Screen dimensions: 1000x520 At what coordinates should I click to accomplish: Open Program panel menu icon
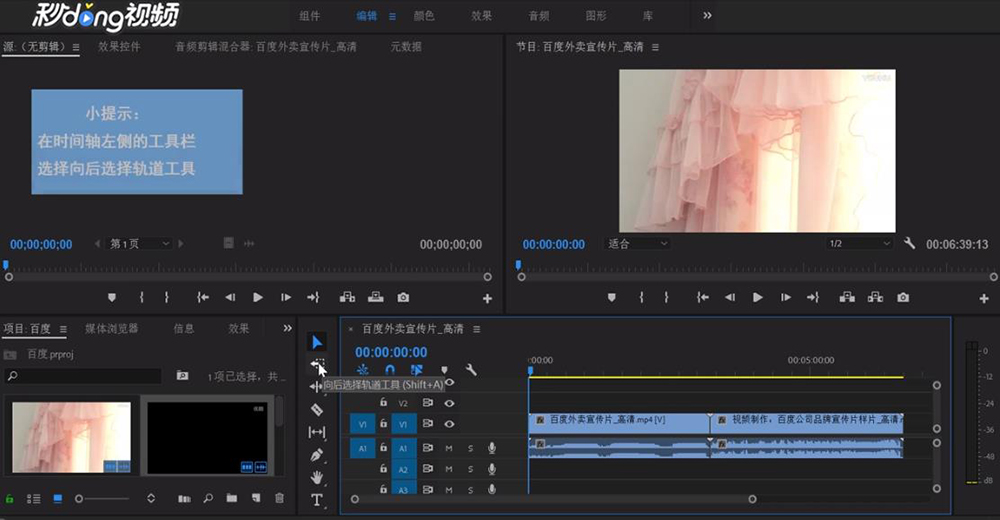(655, 47)
